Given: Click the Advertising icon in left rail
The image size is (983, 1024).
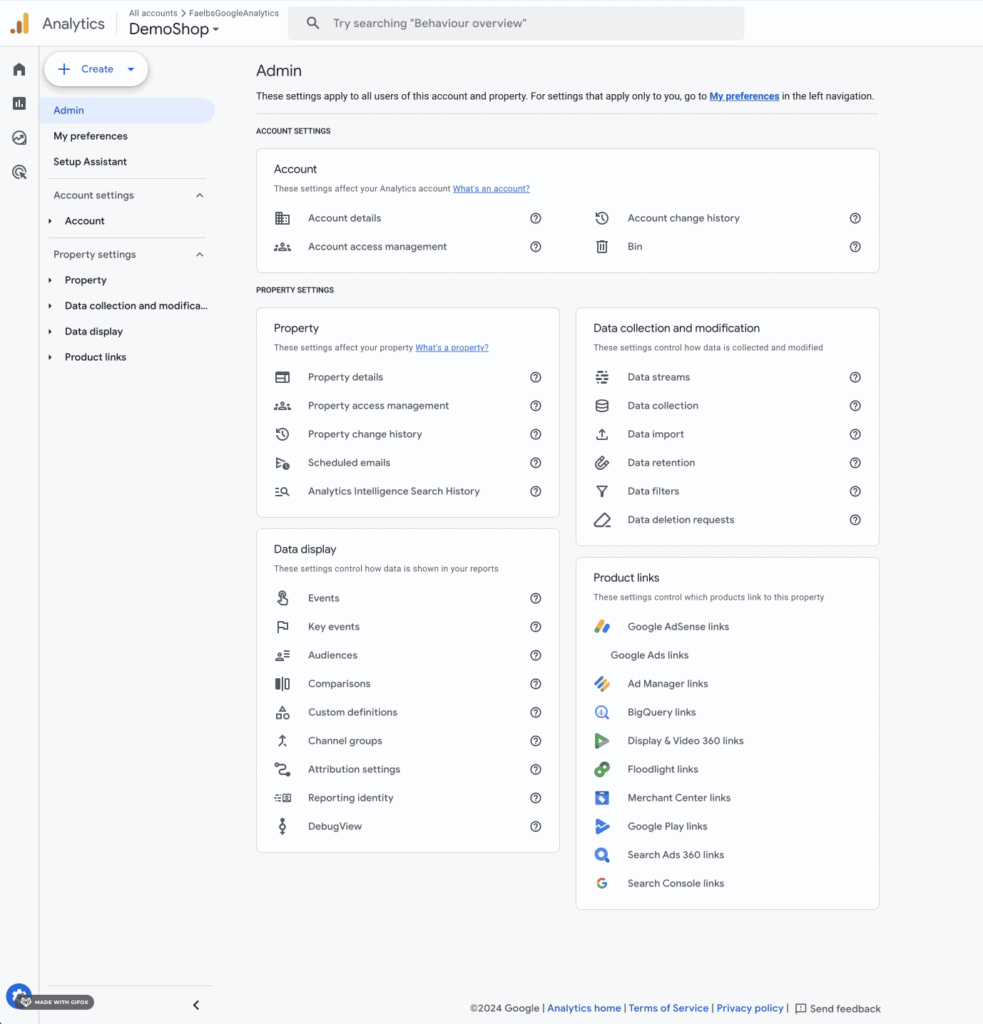Looking at the screenshot, I should pos(18,171).
